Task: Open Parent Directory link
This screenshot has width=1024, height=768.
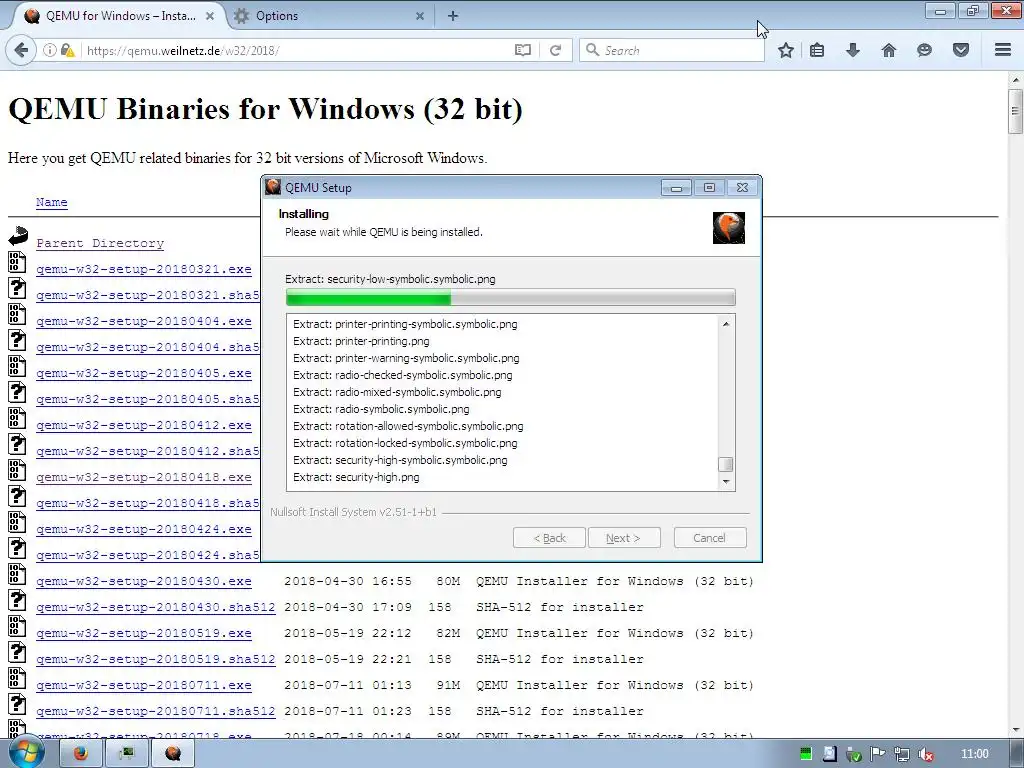Action: pos(100,243)
